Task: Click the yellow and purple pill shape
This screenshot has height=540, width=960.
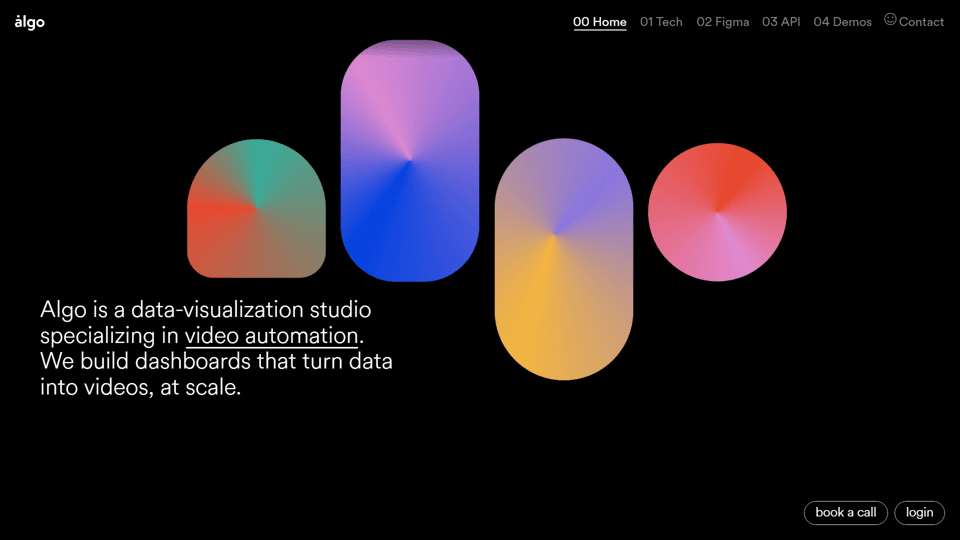Action: pyautogui.click(x=564, y=259)
